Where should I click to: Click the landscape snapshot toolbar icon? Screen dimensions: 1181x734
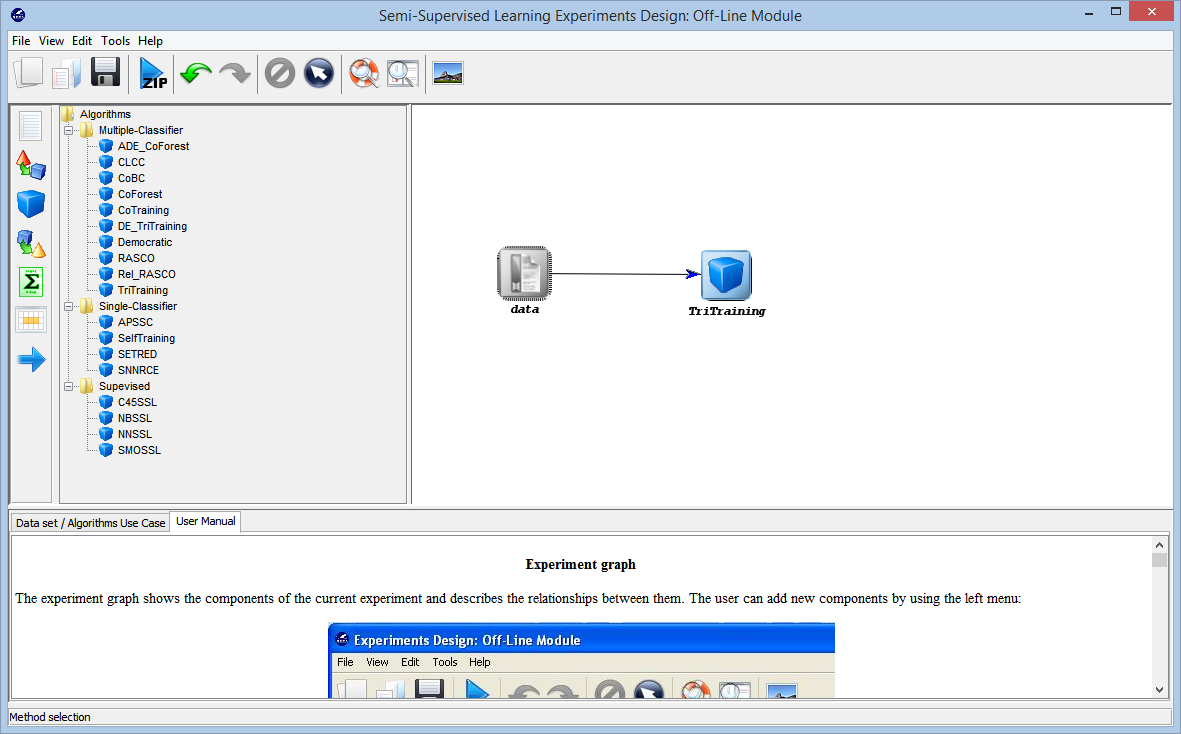[x=448, y=73]
